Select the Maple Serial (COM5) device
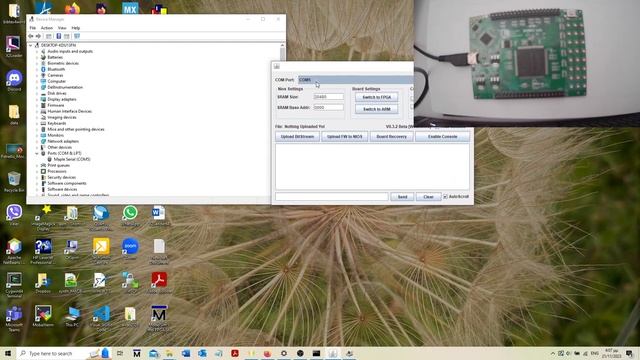The height and width of the screenshot is (360, 640). point(72,159)
